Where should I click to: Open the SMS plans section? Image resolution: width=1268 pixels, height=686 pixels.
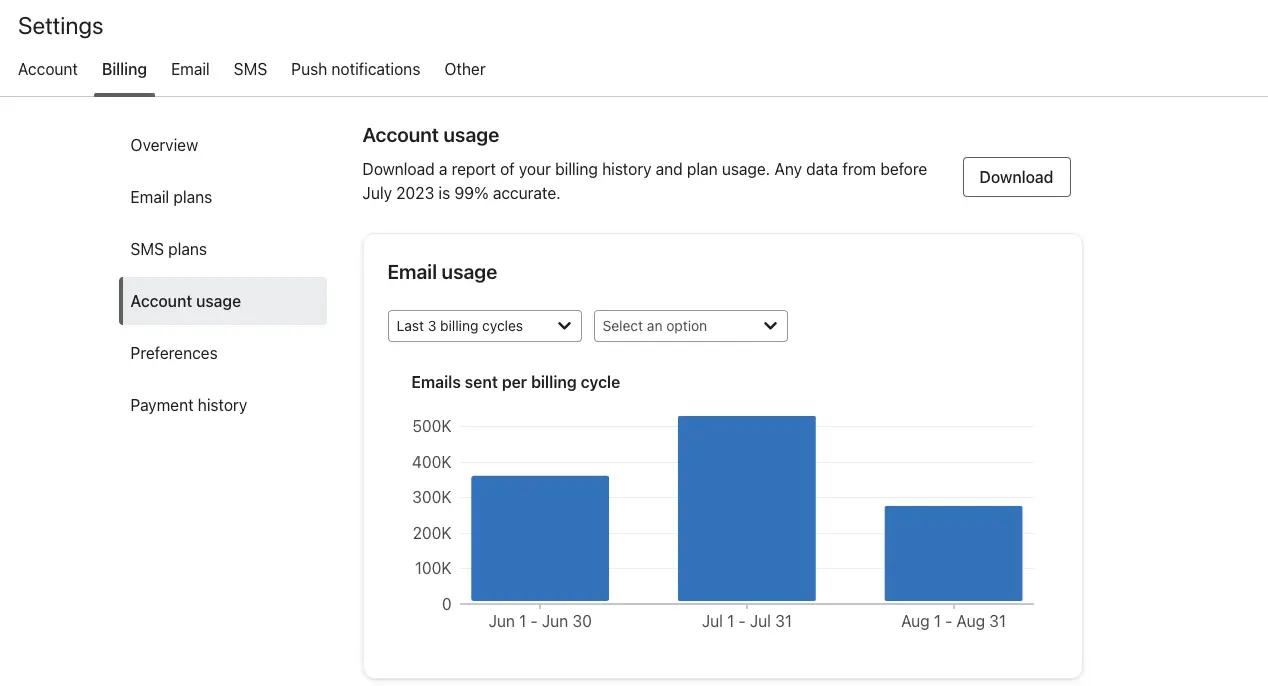tap(168, 249)
